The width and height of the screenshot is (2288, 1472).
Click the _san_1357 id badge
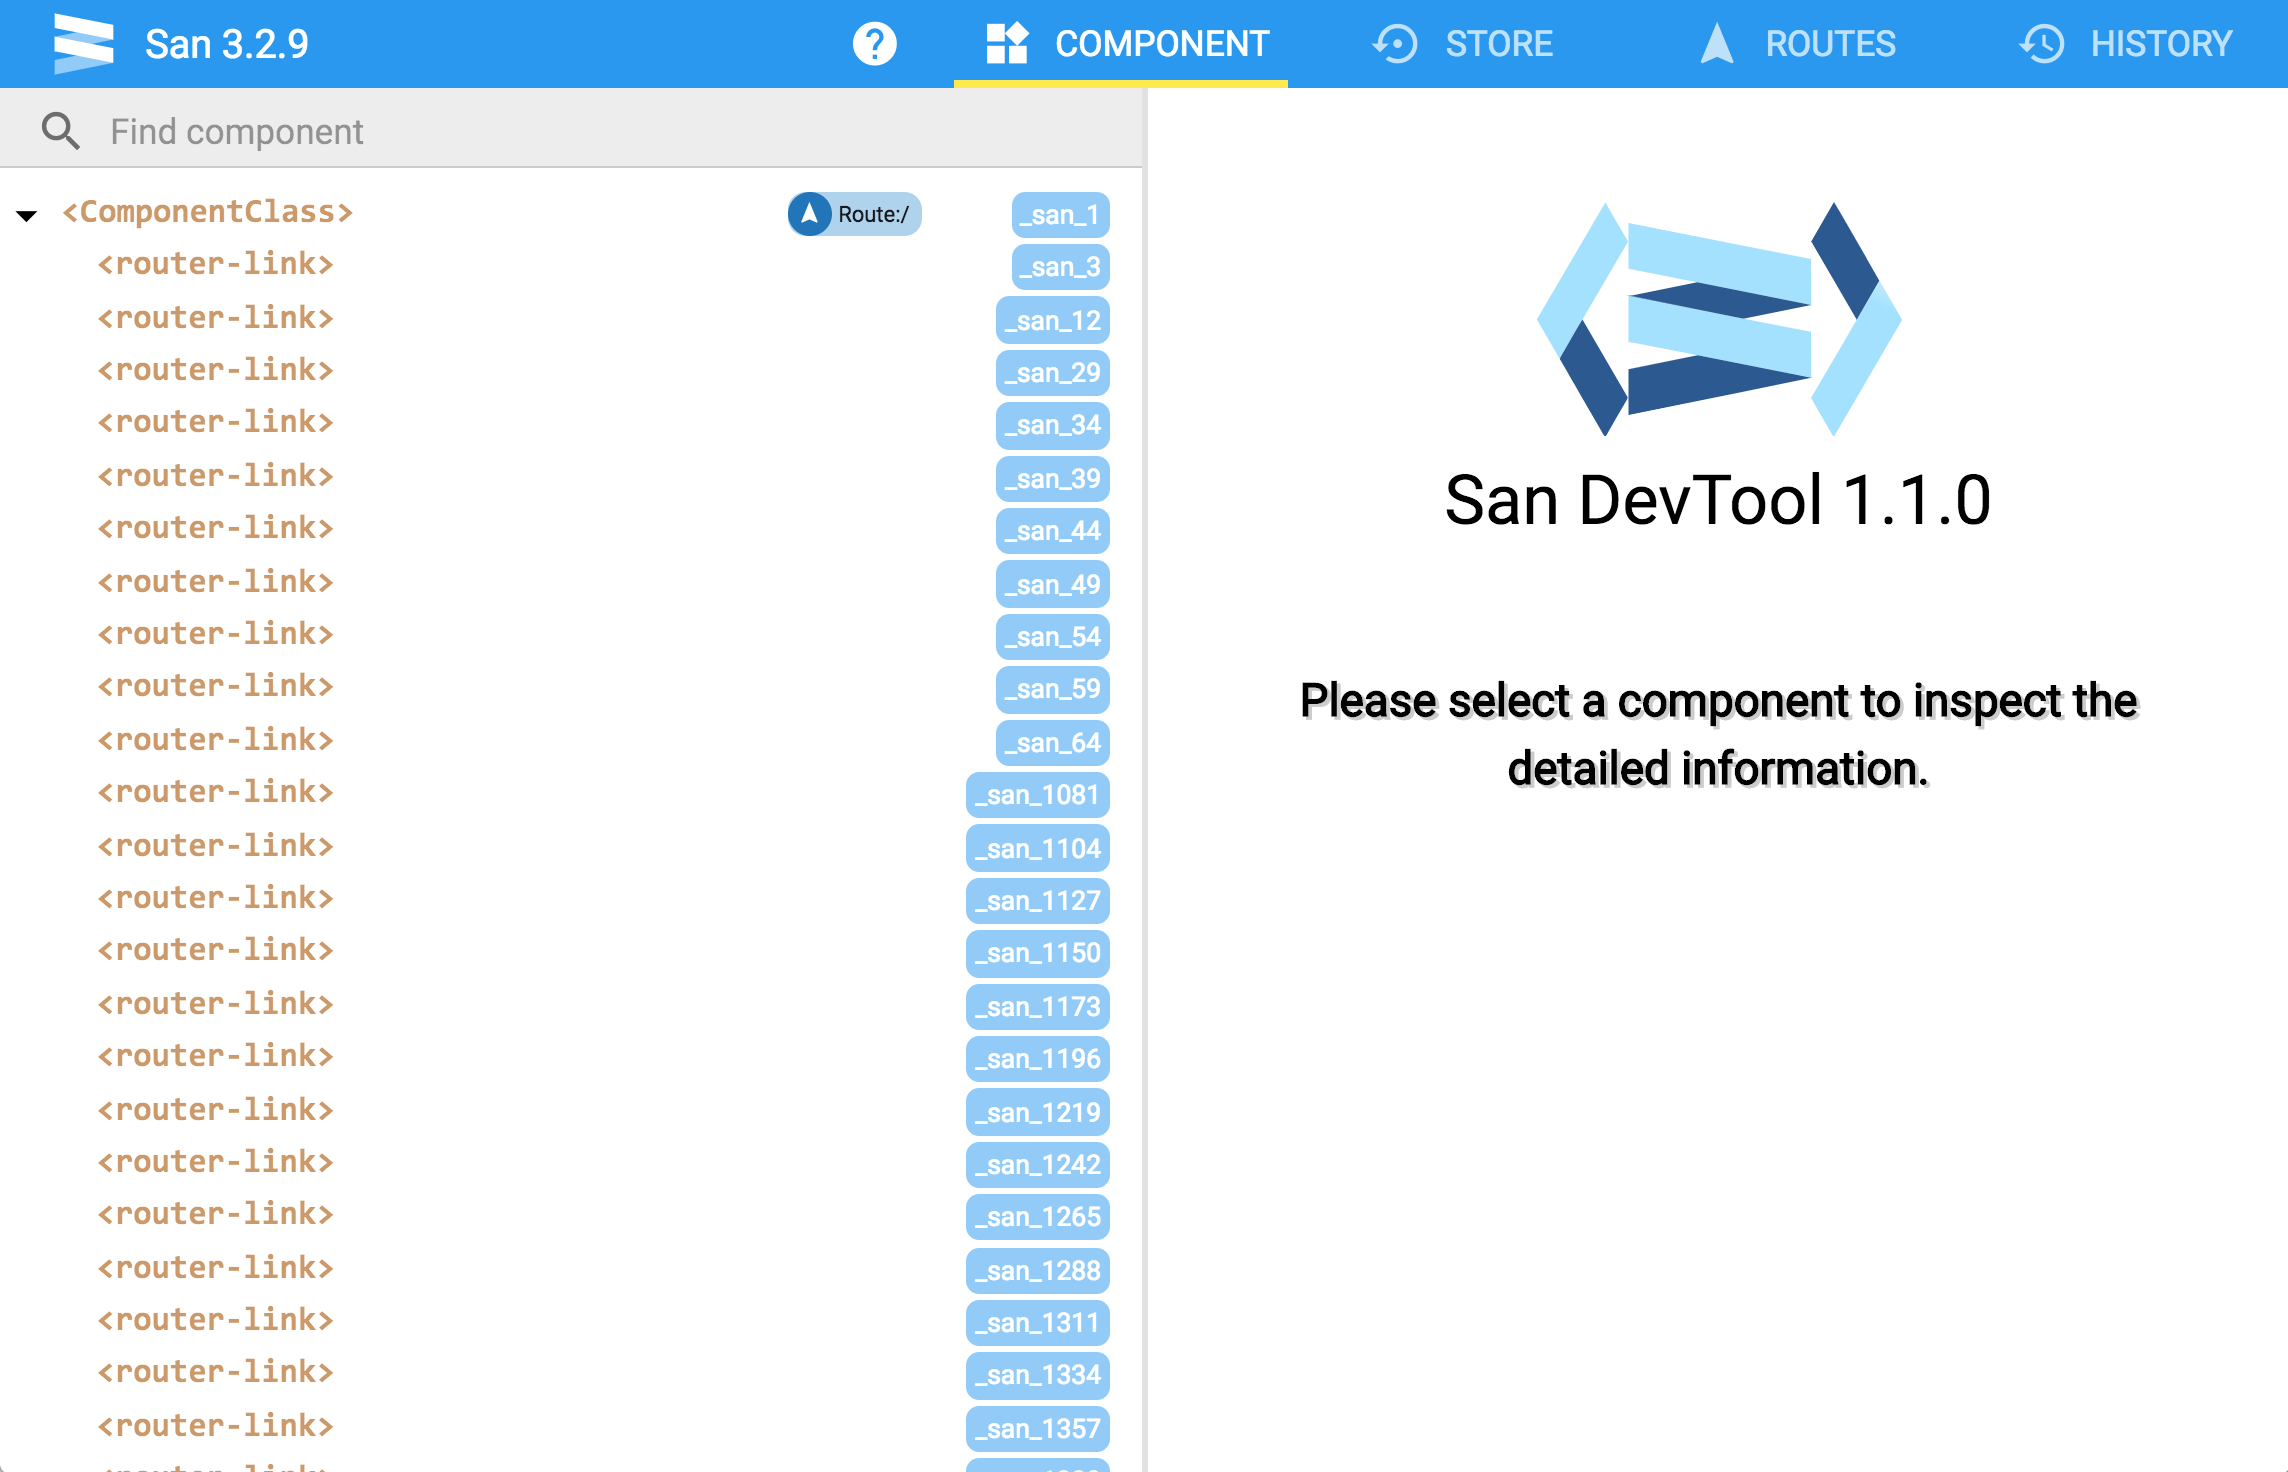pos(1038,1429)
